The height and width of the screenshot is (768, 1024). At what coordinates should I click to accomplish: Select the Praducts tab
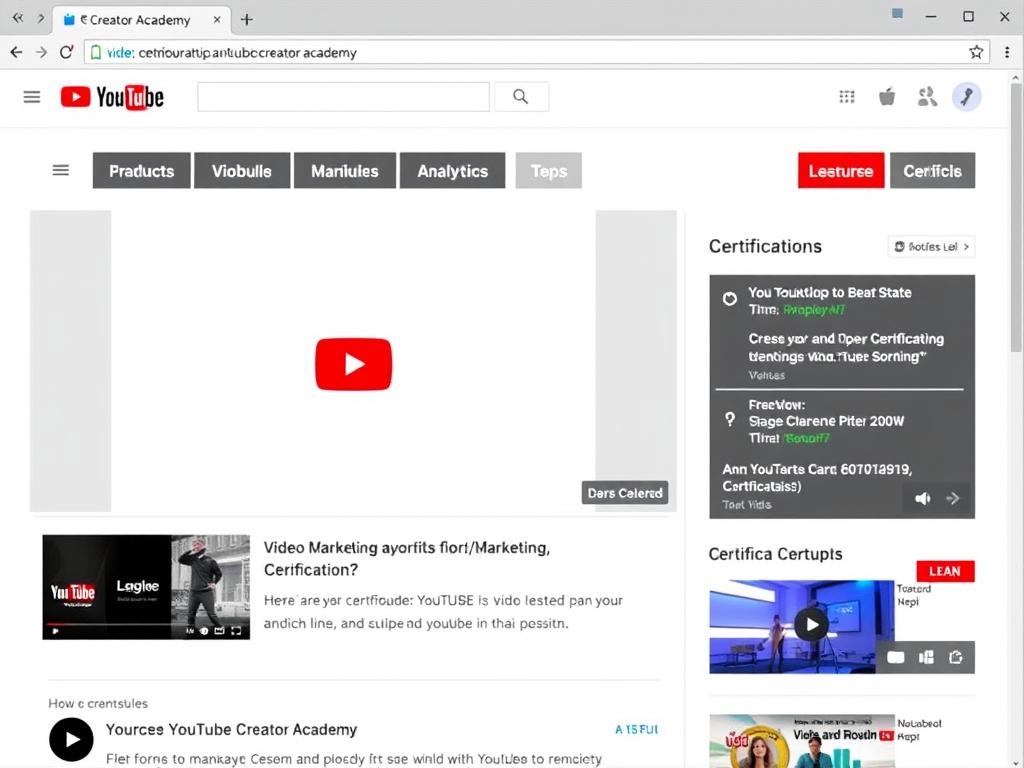(142, 170)
